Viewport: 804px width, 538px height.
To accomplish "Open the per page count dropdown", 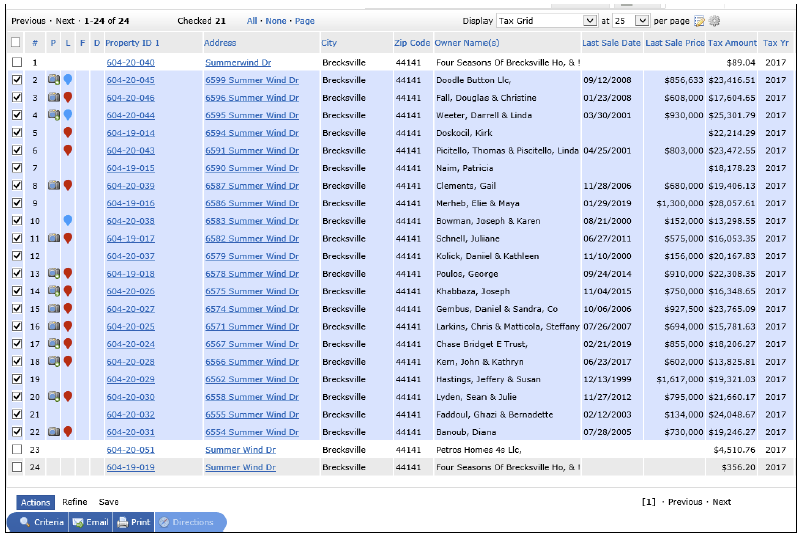I will (631, 21).
